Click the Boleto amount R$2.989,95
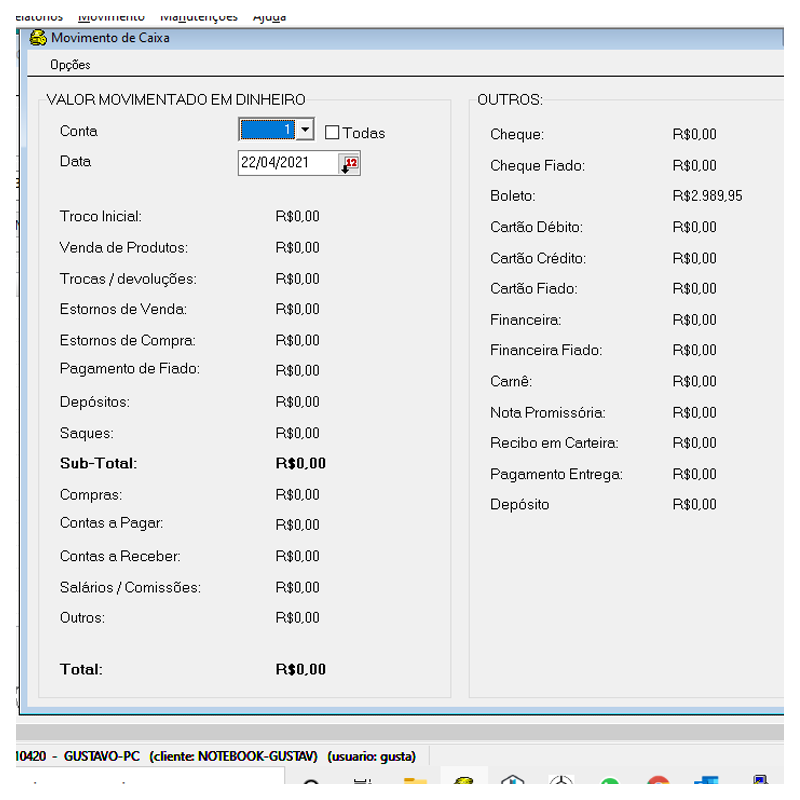Image resolution: width=800 pixels, height=800 pixels. [x=707, y=196]
